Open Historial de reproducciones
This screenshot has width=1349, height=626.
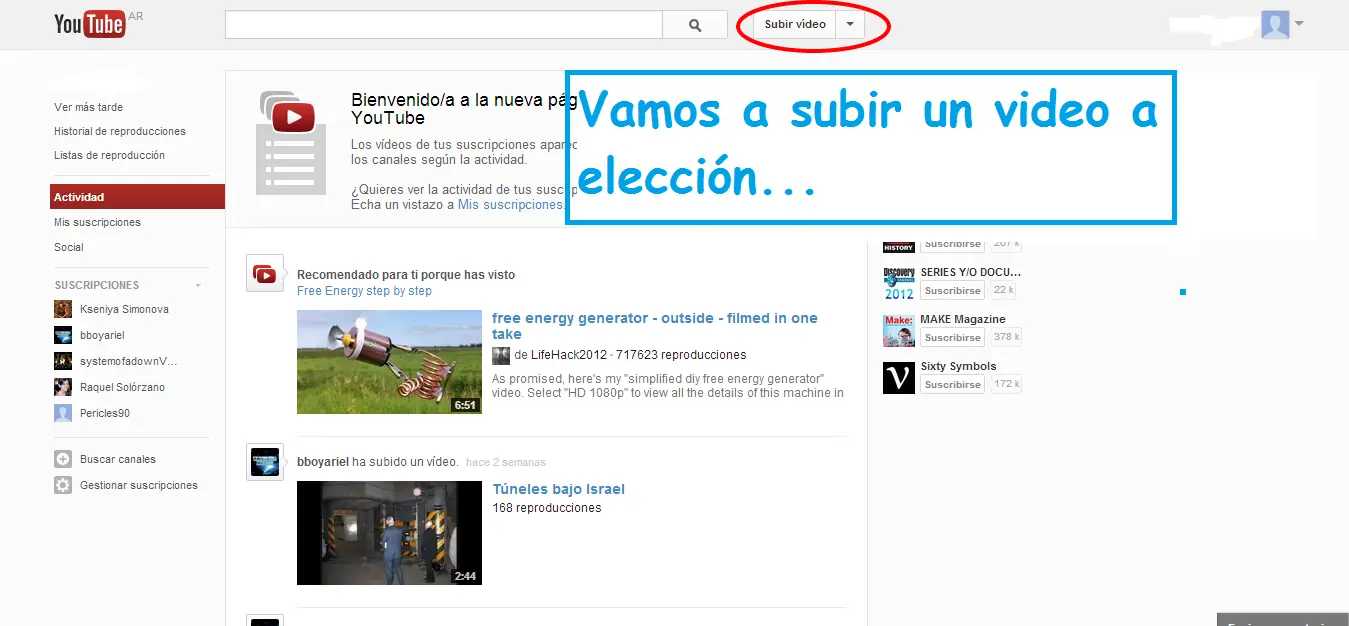pyautogui.click(x=120, y=131)
